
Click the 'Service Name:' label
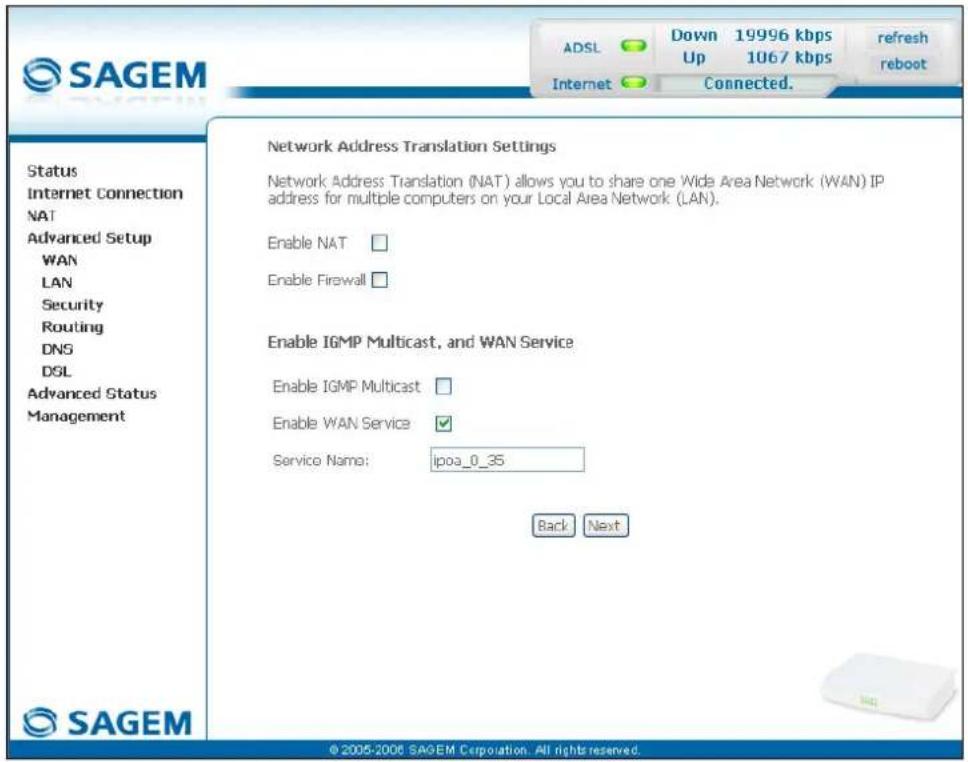pos(320,461)
